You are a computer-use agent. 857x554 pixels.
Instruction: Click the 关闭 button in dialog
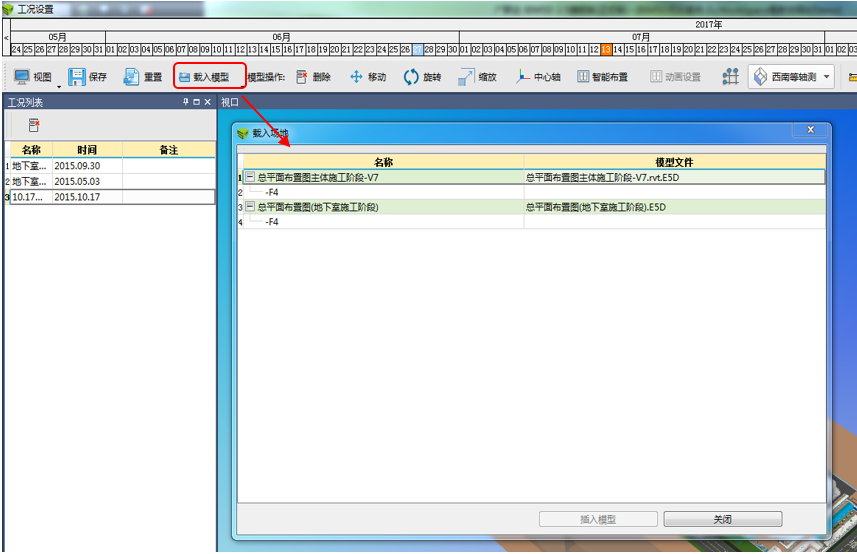coord(723,519)
